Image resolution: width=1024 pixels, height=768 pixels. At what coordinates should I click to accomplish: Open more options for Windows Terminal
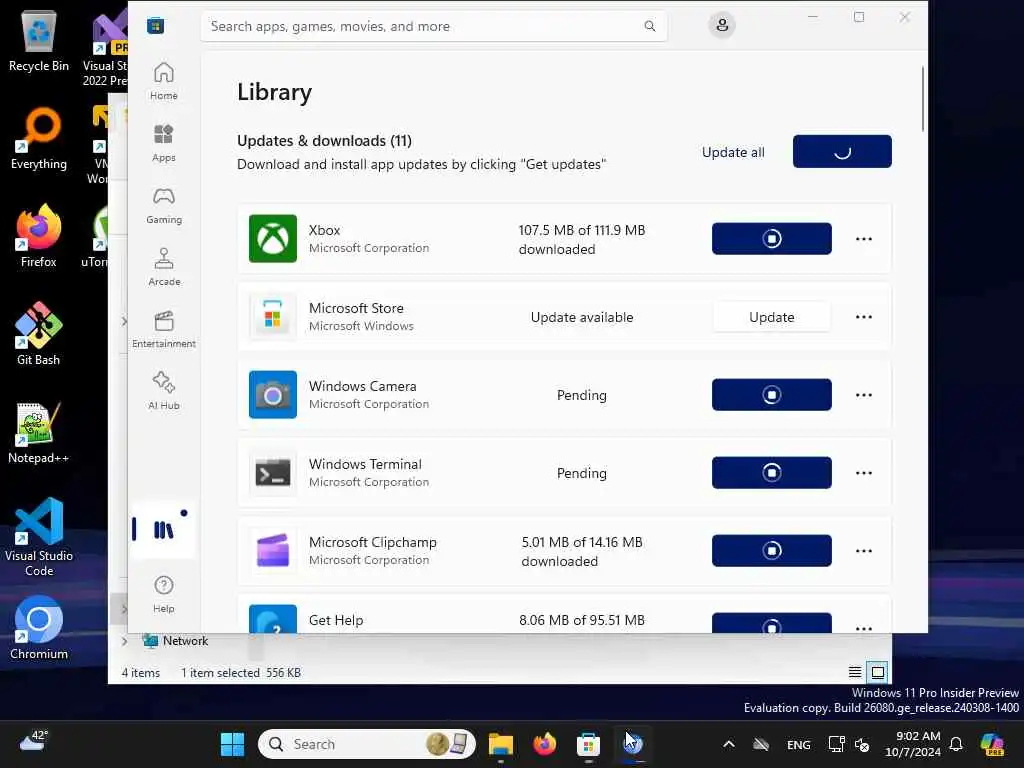pos(863,473)
